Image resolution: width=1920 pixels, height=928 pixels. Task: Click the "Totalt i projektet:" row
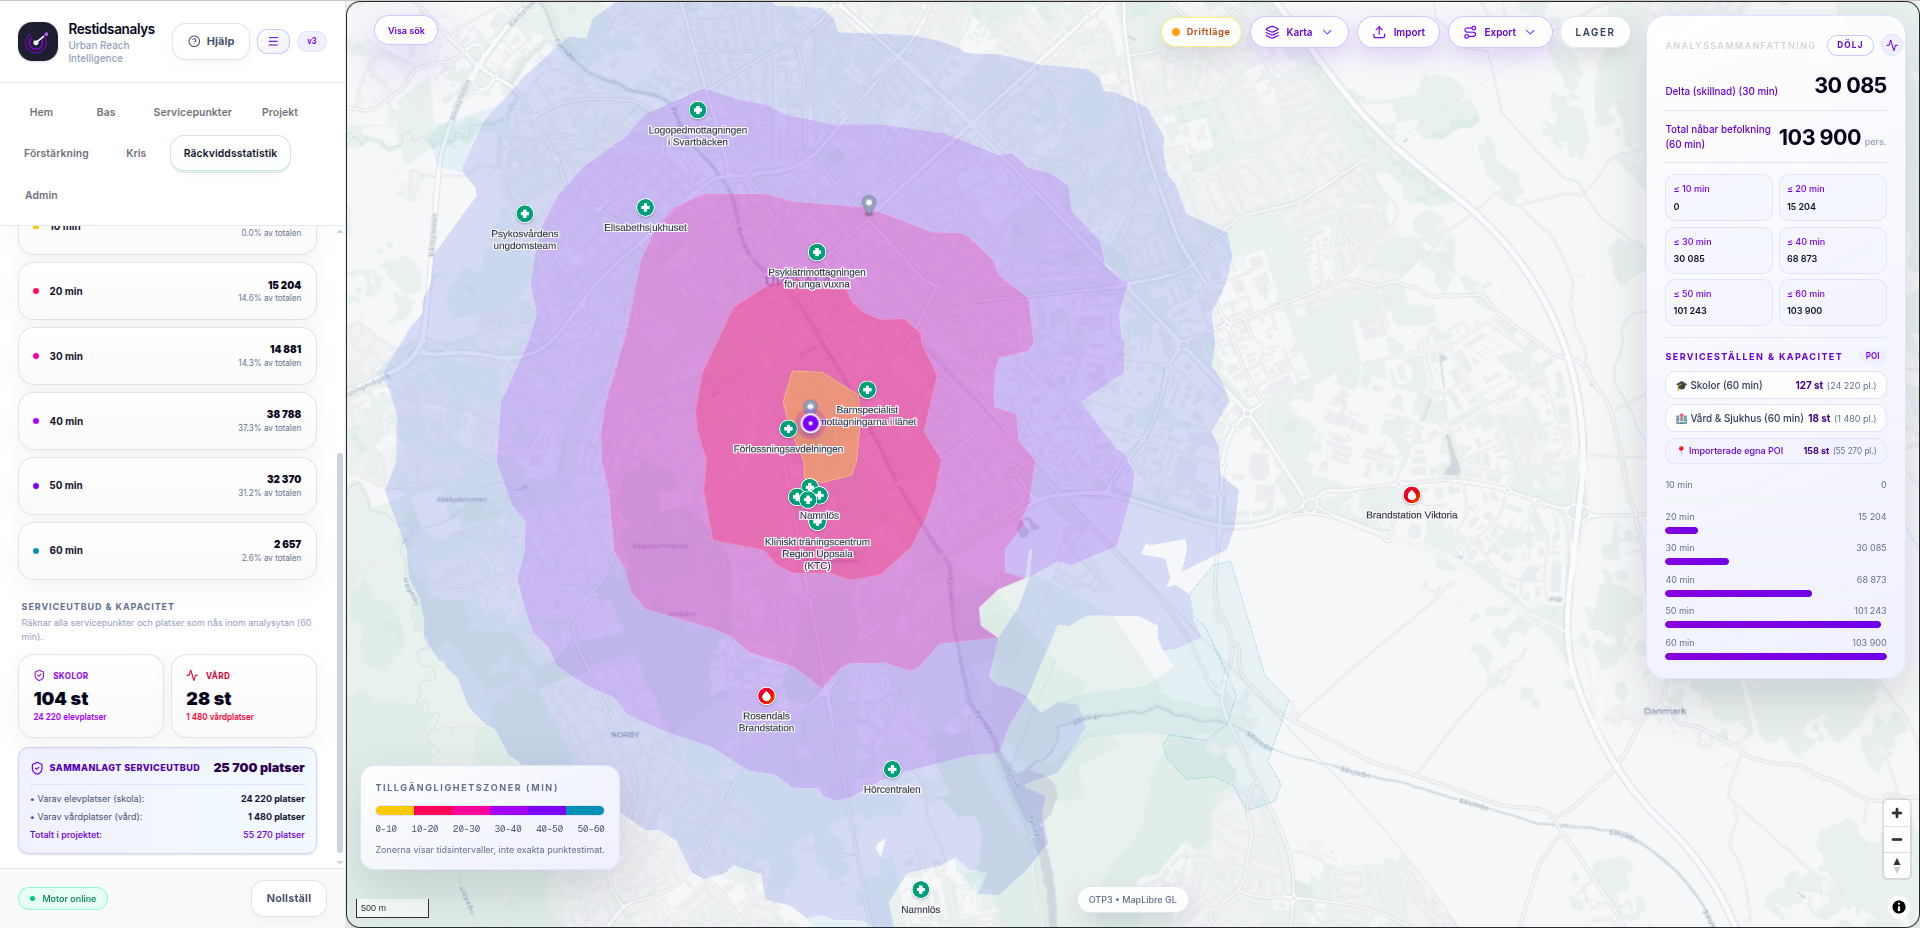click(167, 835)
